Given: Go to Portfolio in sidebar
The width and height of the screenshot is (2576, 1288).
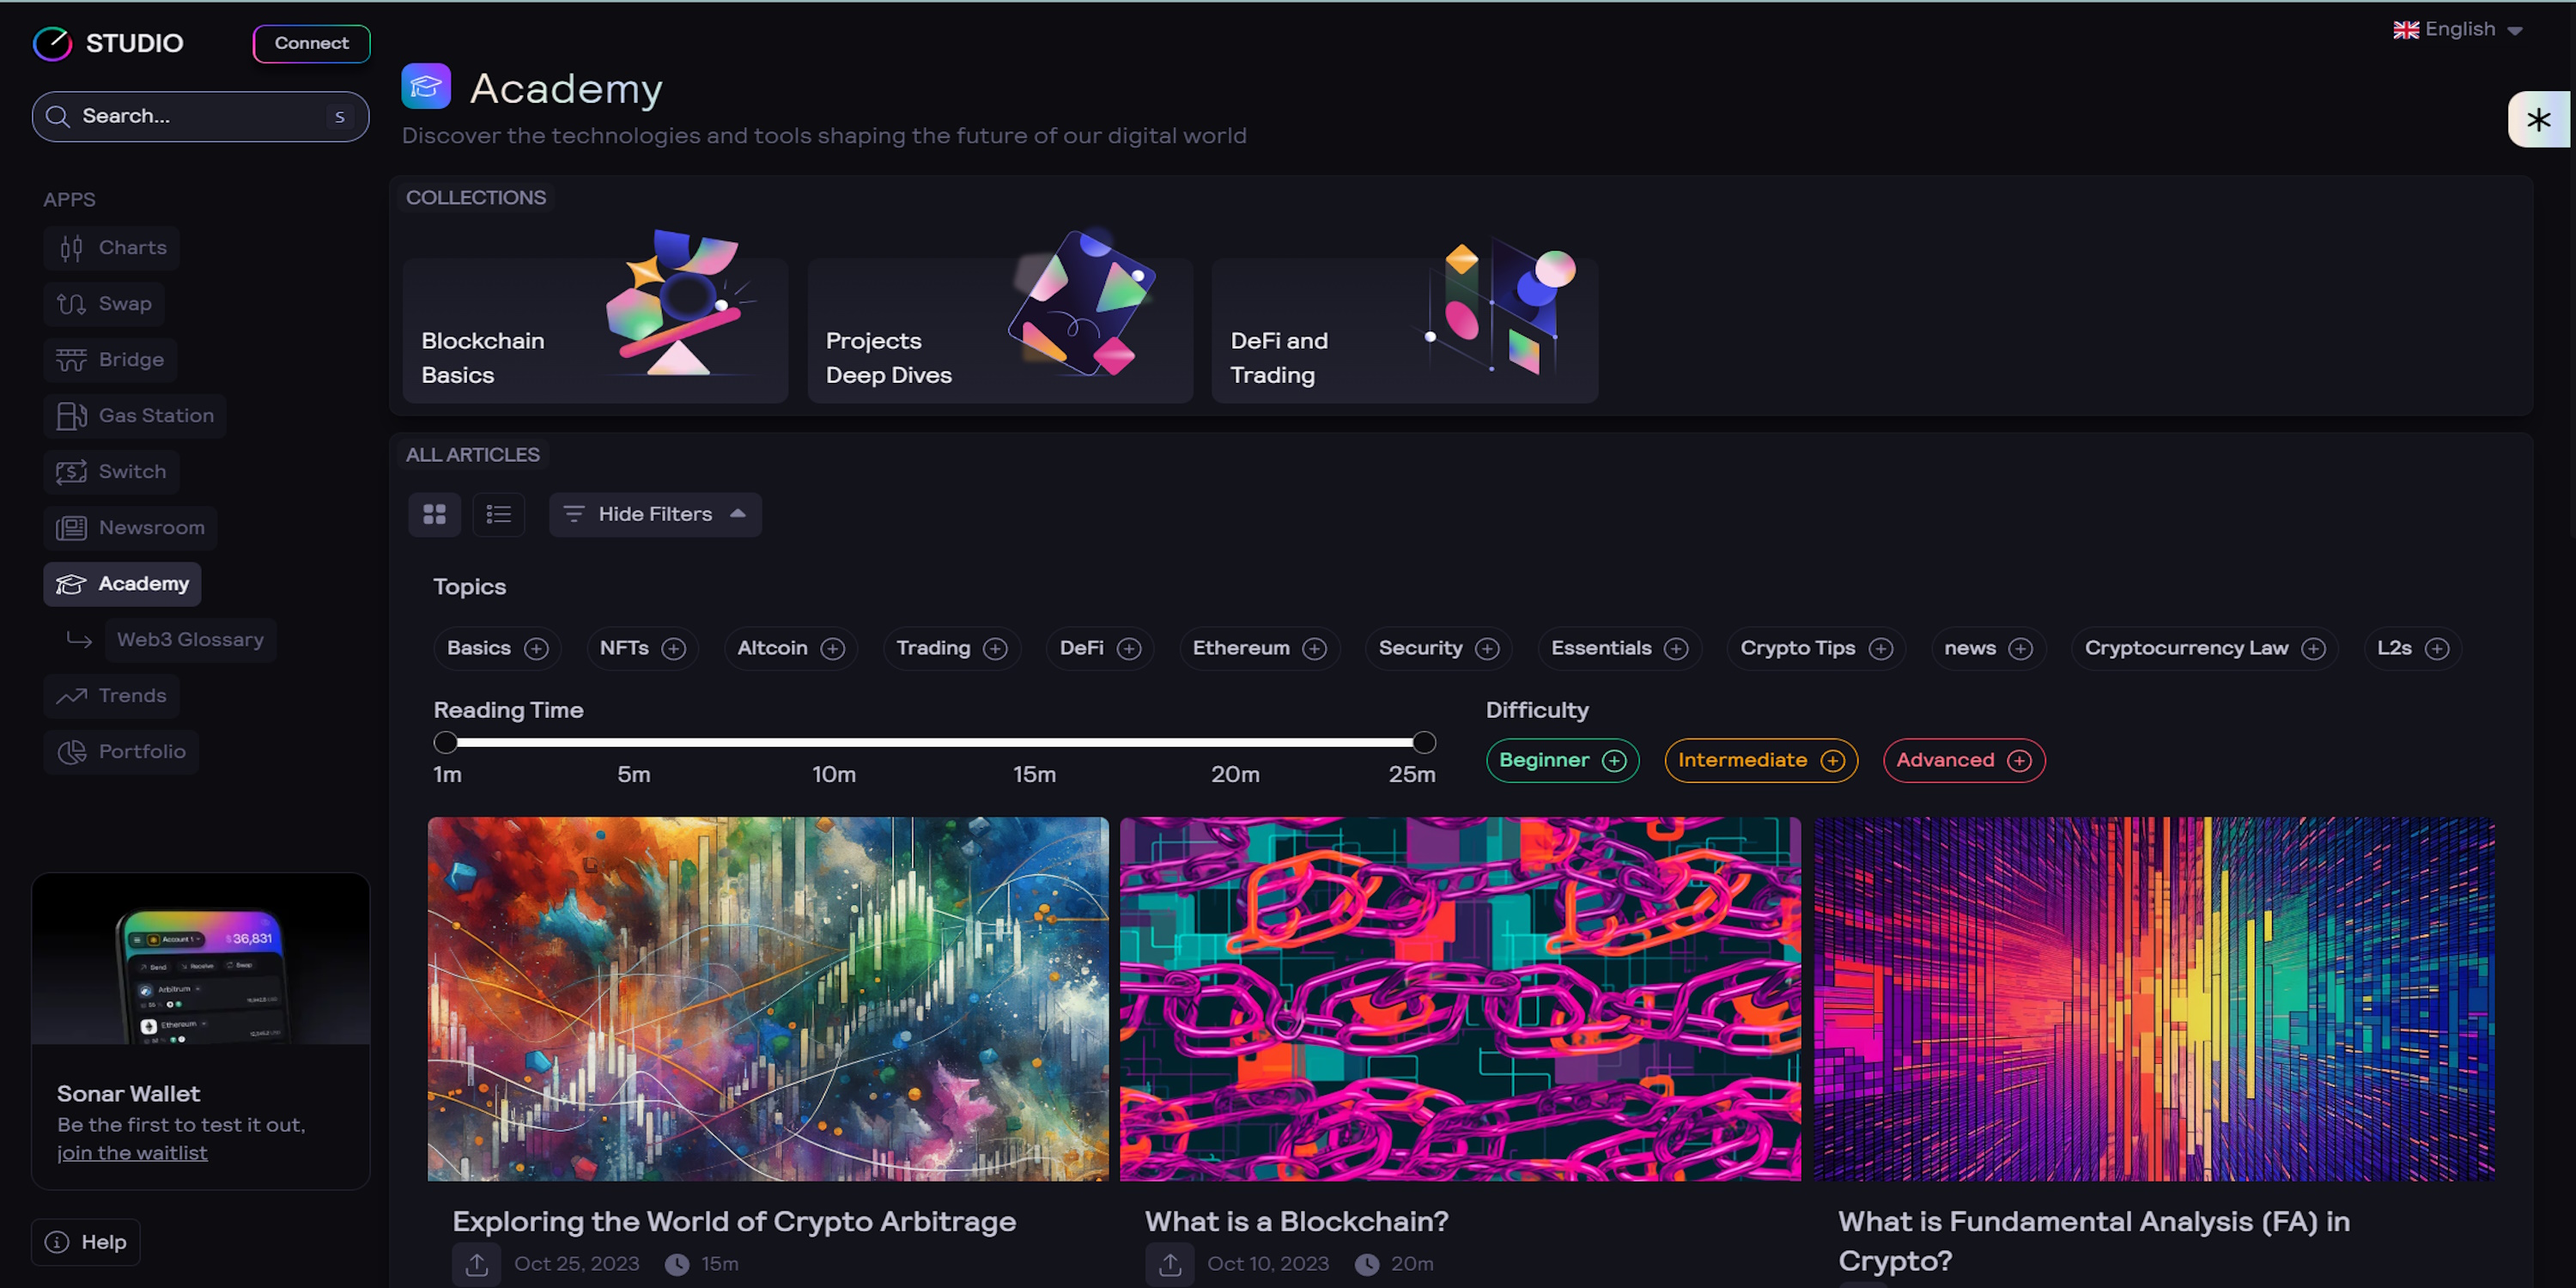Looking at the screenshot, I should [122, 752].
